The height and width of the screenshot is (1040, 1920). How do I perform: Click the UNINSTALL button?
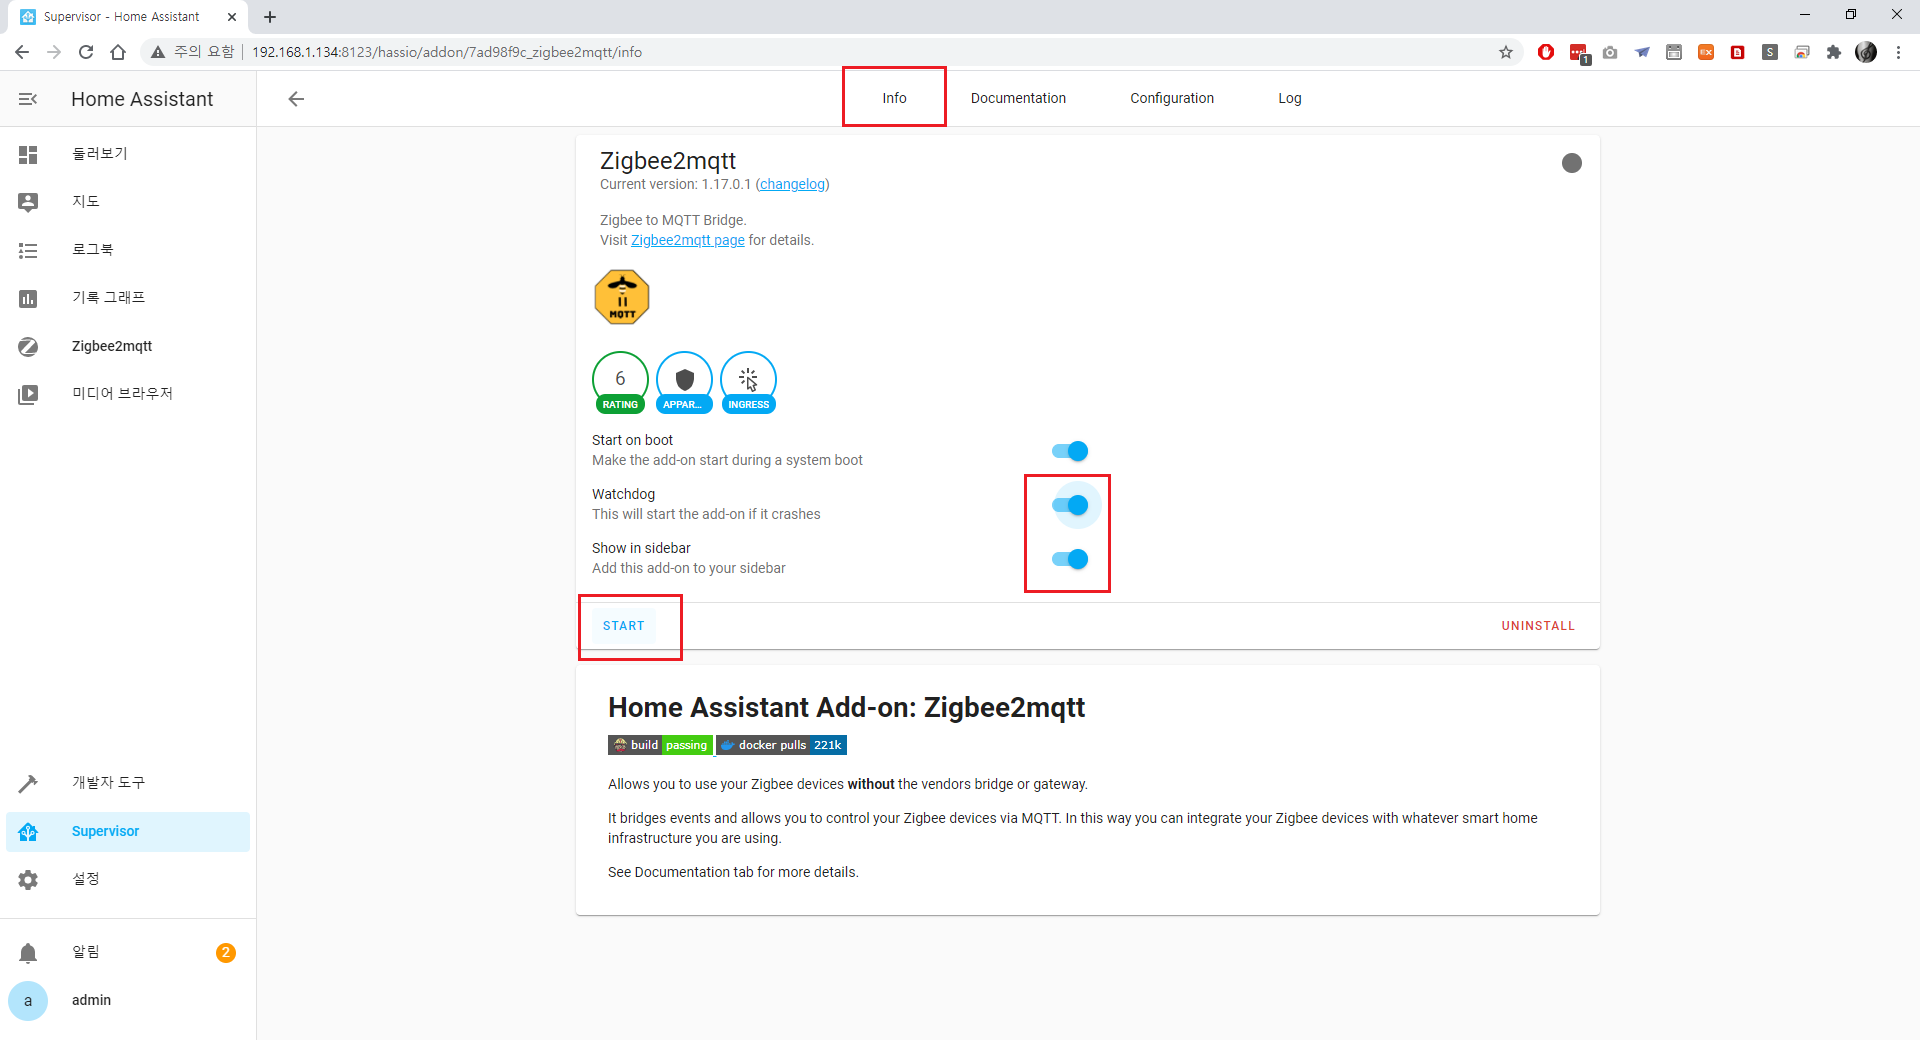tap(1538, 626)
